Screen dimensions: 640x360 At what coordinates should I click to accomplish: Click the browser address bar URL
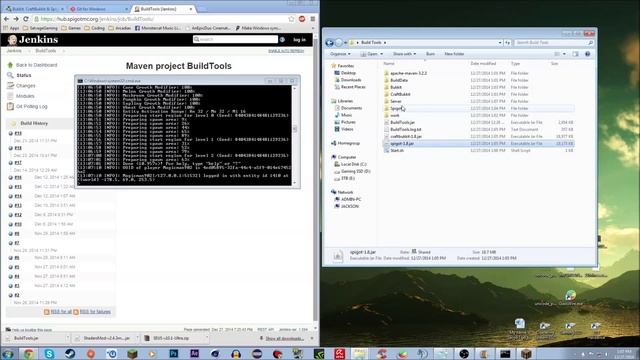[x=97, y=19]
